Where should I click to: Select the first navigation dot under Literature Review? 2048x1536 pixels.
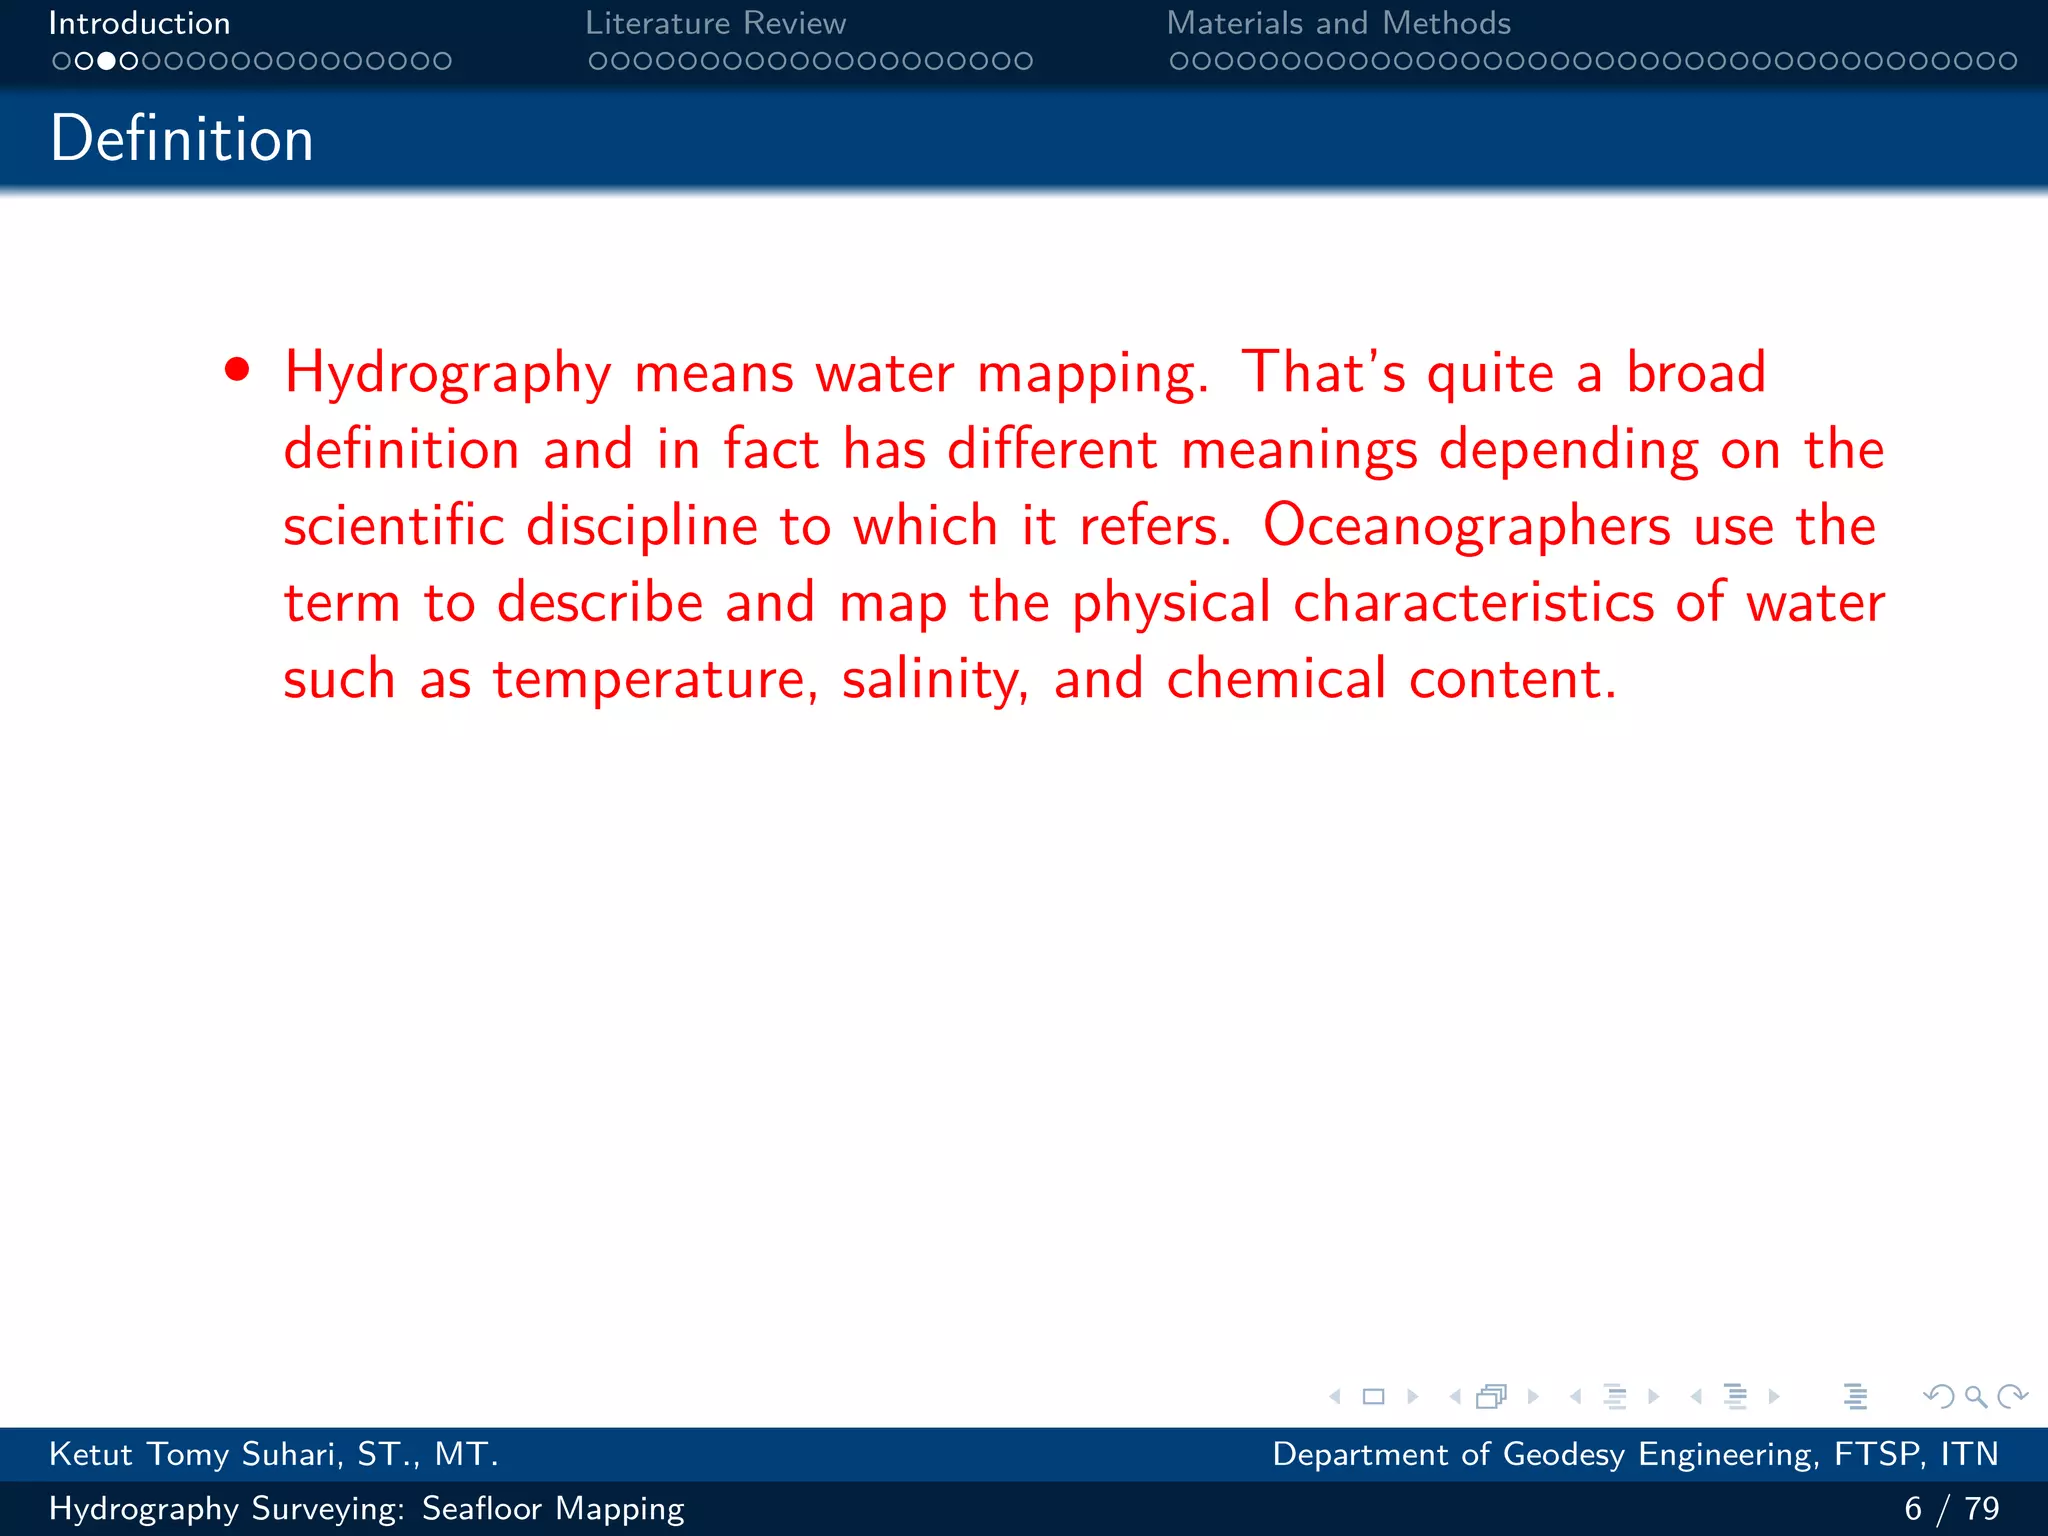pos(598,61)
